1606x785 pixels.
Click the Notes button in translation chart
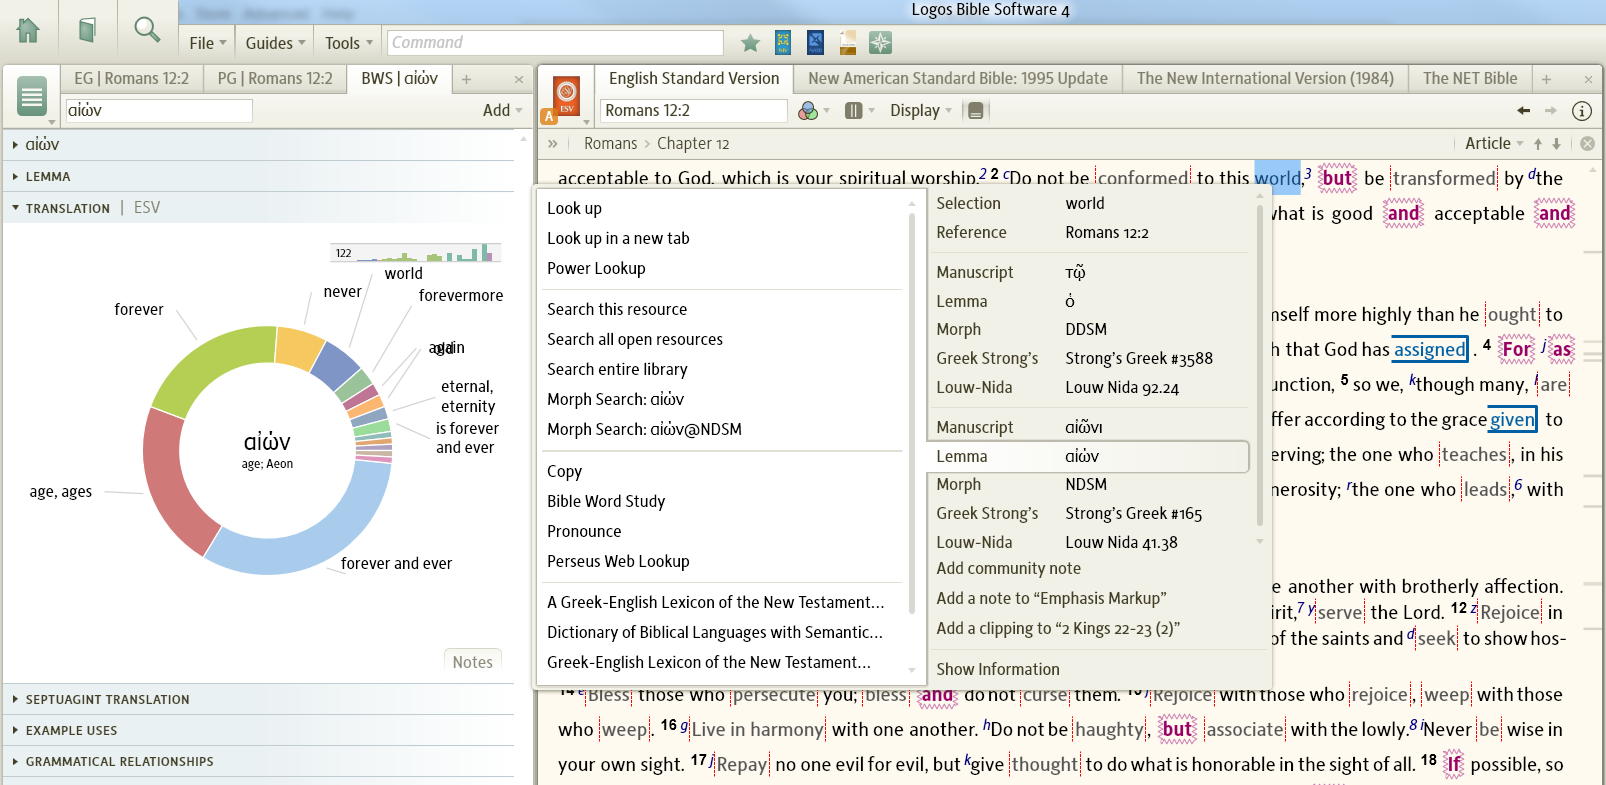[x=472, y=662]
